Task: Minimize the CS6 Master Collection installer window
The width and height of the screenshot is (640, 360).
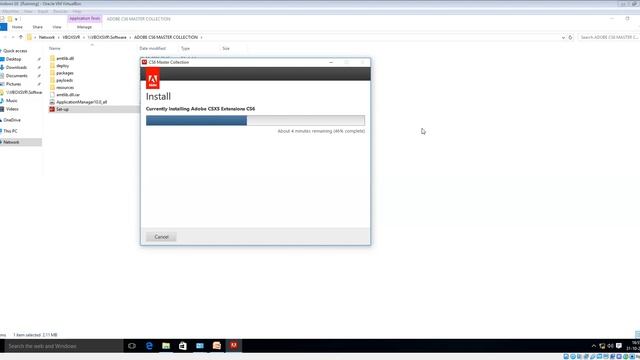Action: tap(331, 62)
